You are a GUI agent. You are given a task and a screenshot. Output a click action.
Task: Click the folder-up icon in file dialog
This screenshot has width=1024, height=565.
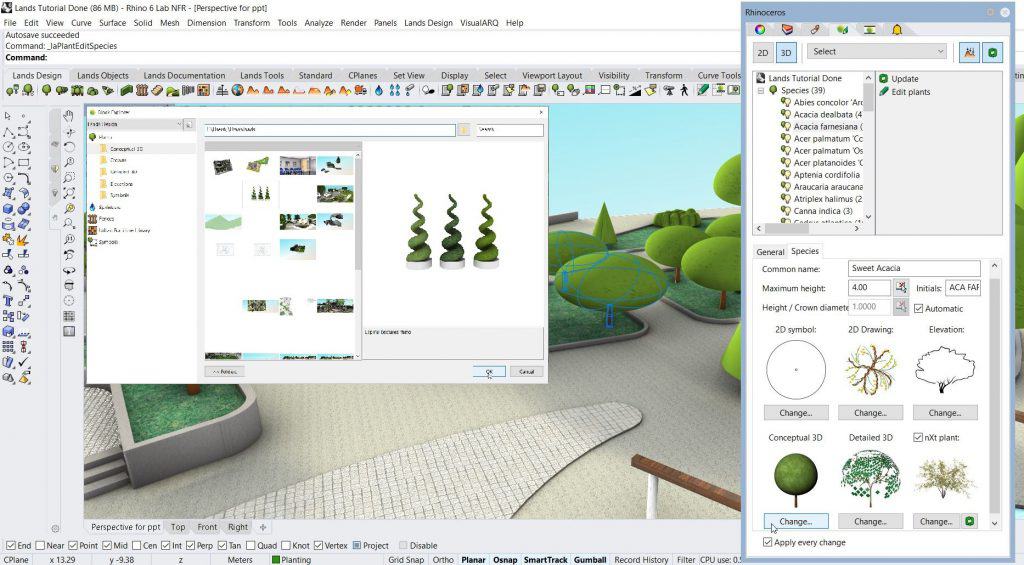(464, 129)
